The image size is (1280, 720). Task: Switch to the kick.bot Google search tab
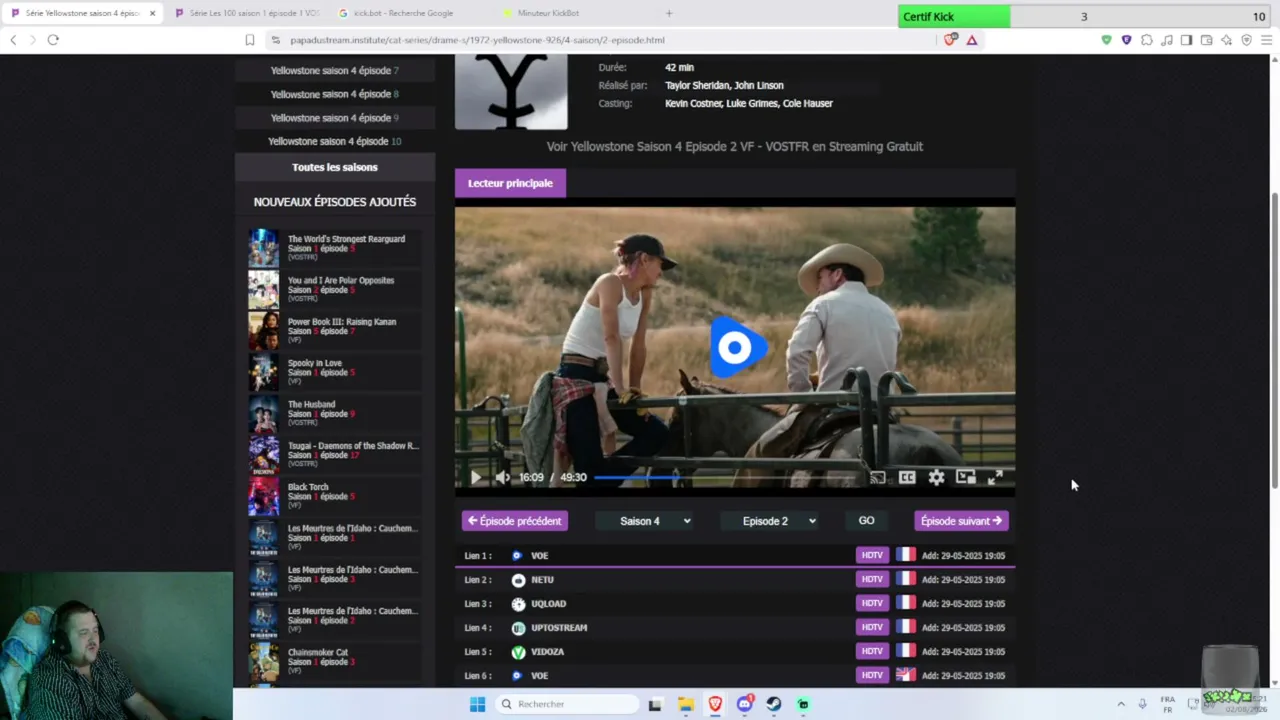404,13
